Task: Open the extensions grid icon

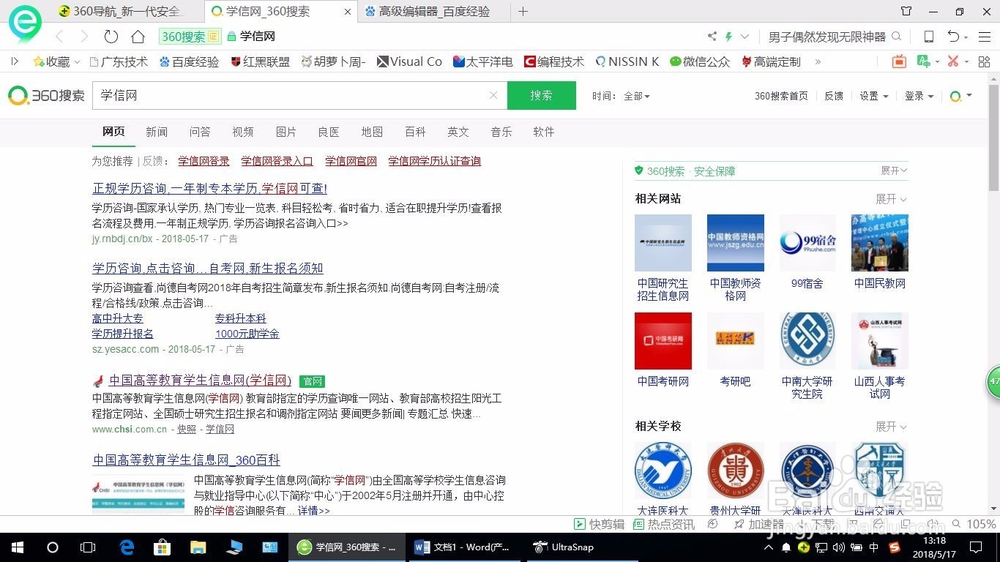Action: pyautogui.click(x=984, y=61)
